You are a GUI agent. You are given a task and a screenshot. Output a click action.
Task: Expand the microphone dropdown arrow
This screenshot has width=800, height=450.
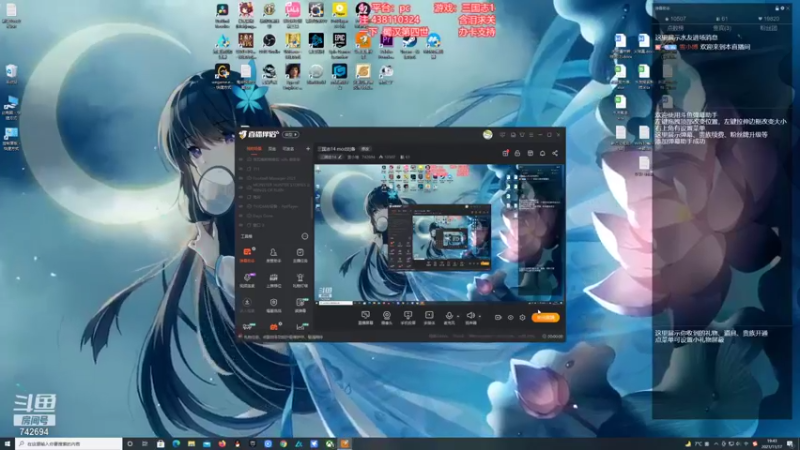point(458,316)
